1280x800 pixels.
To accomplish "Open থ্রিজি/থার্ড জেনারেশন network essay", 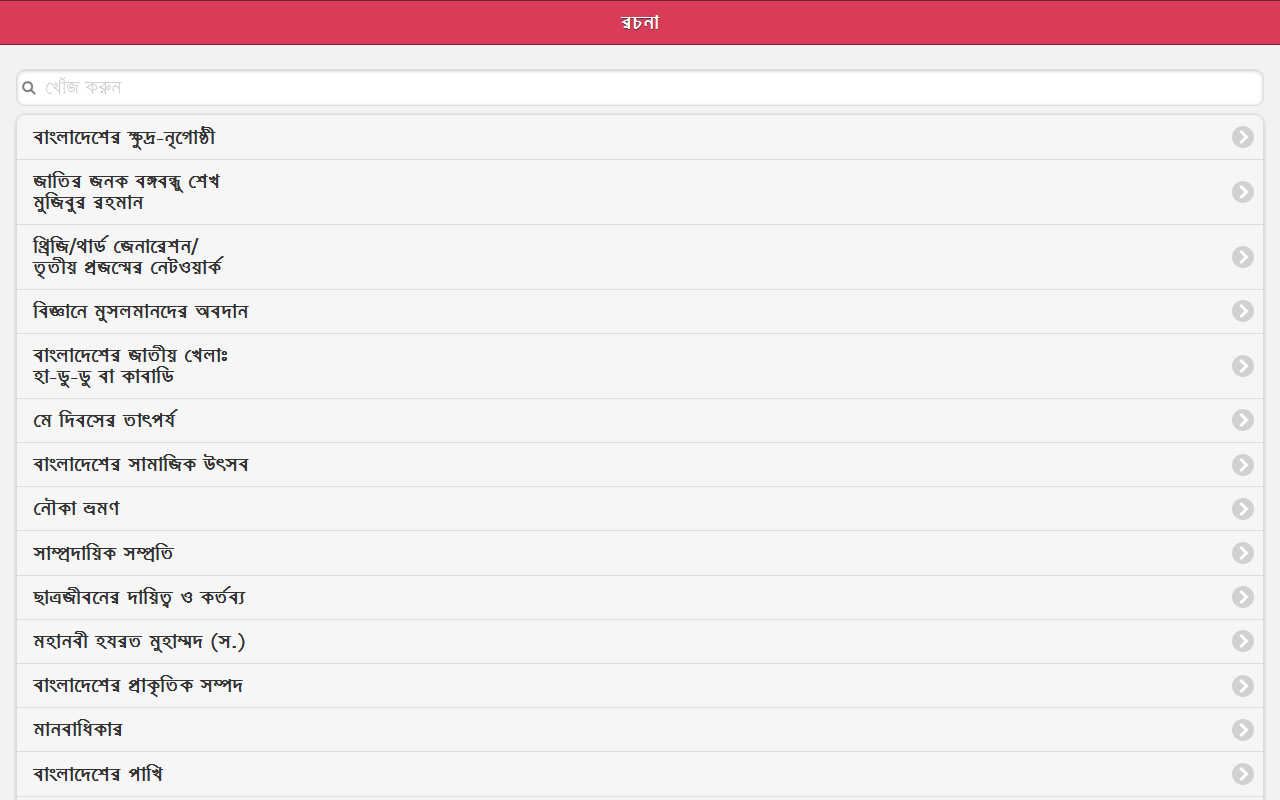I will pos(128,257).
